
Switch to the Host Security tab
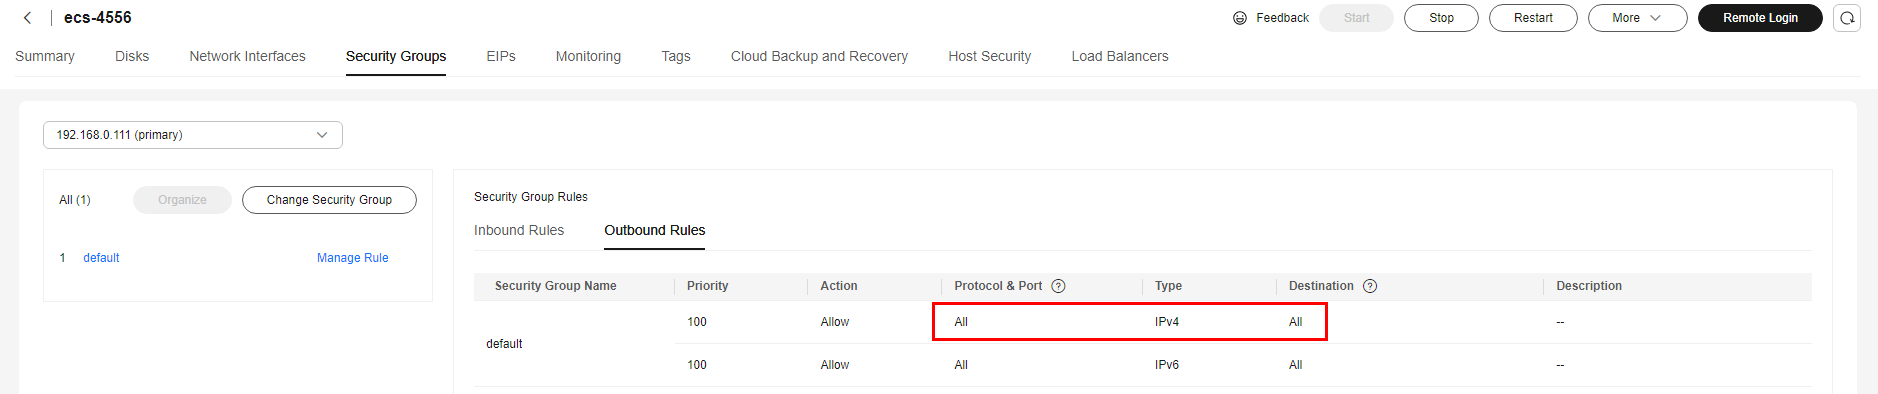(x=990, y=56)
